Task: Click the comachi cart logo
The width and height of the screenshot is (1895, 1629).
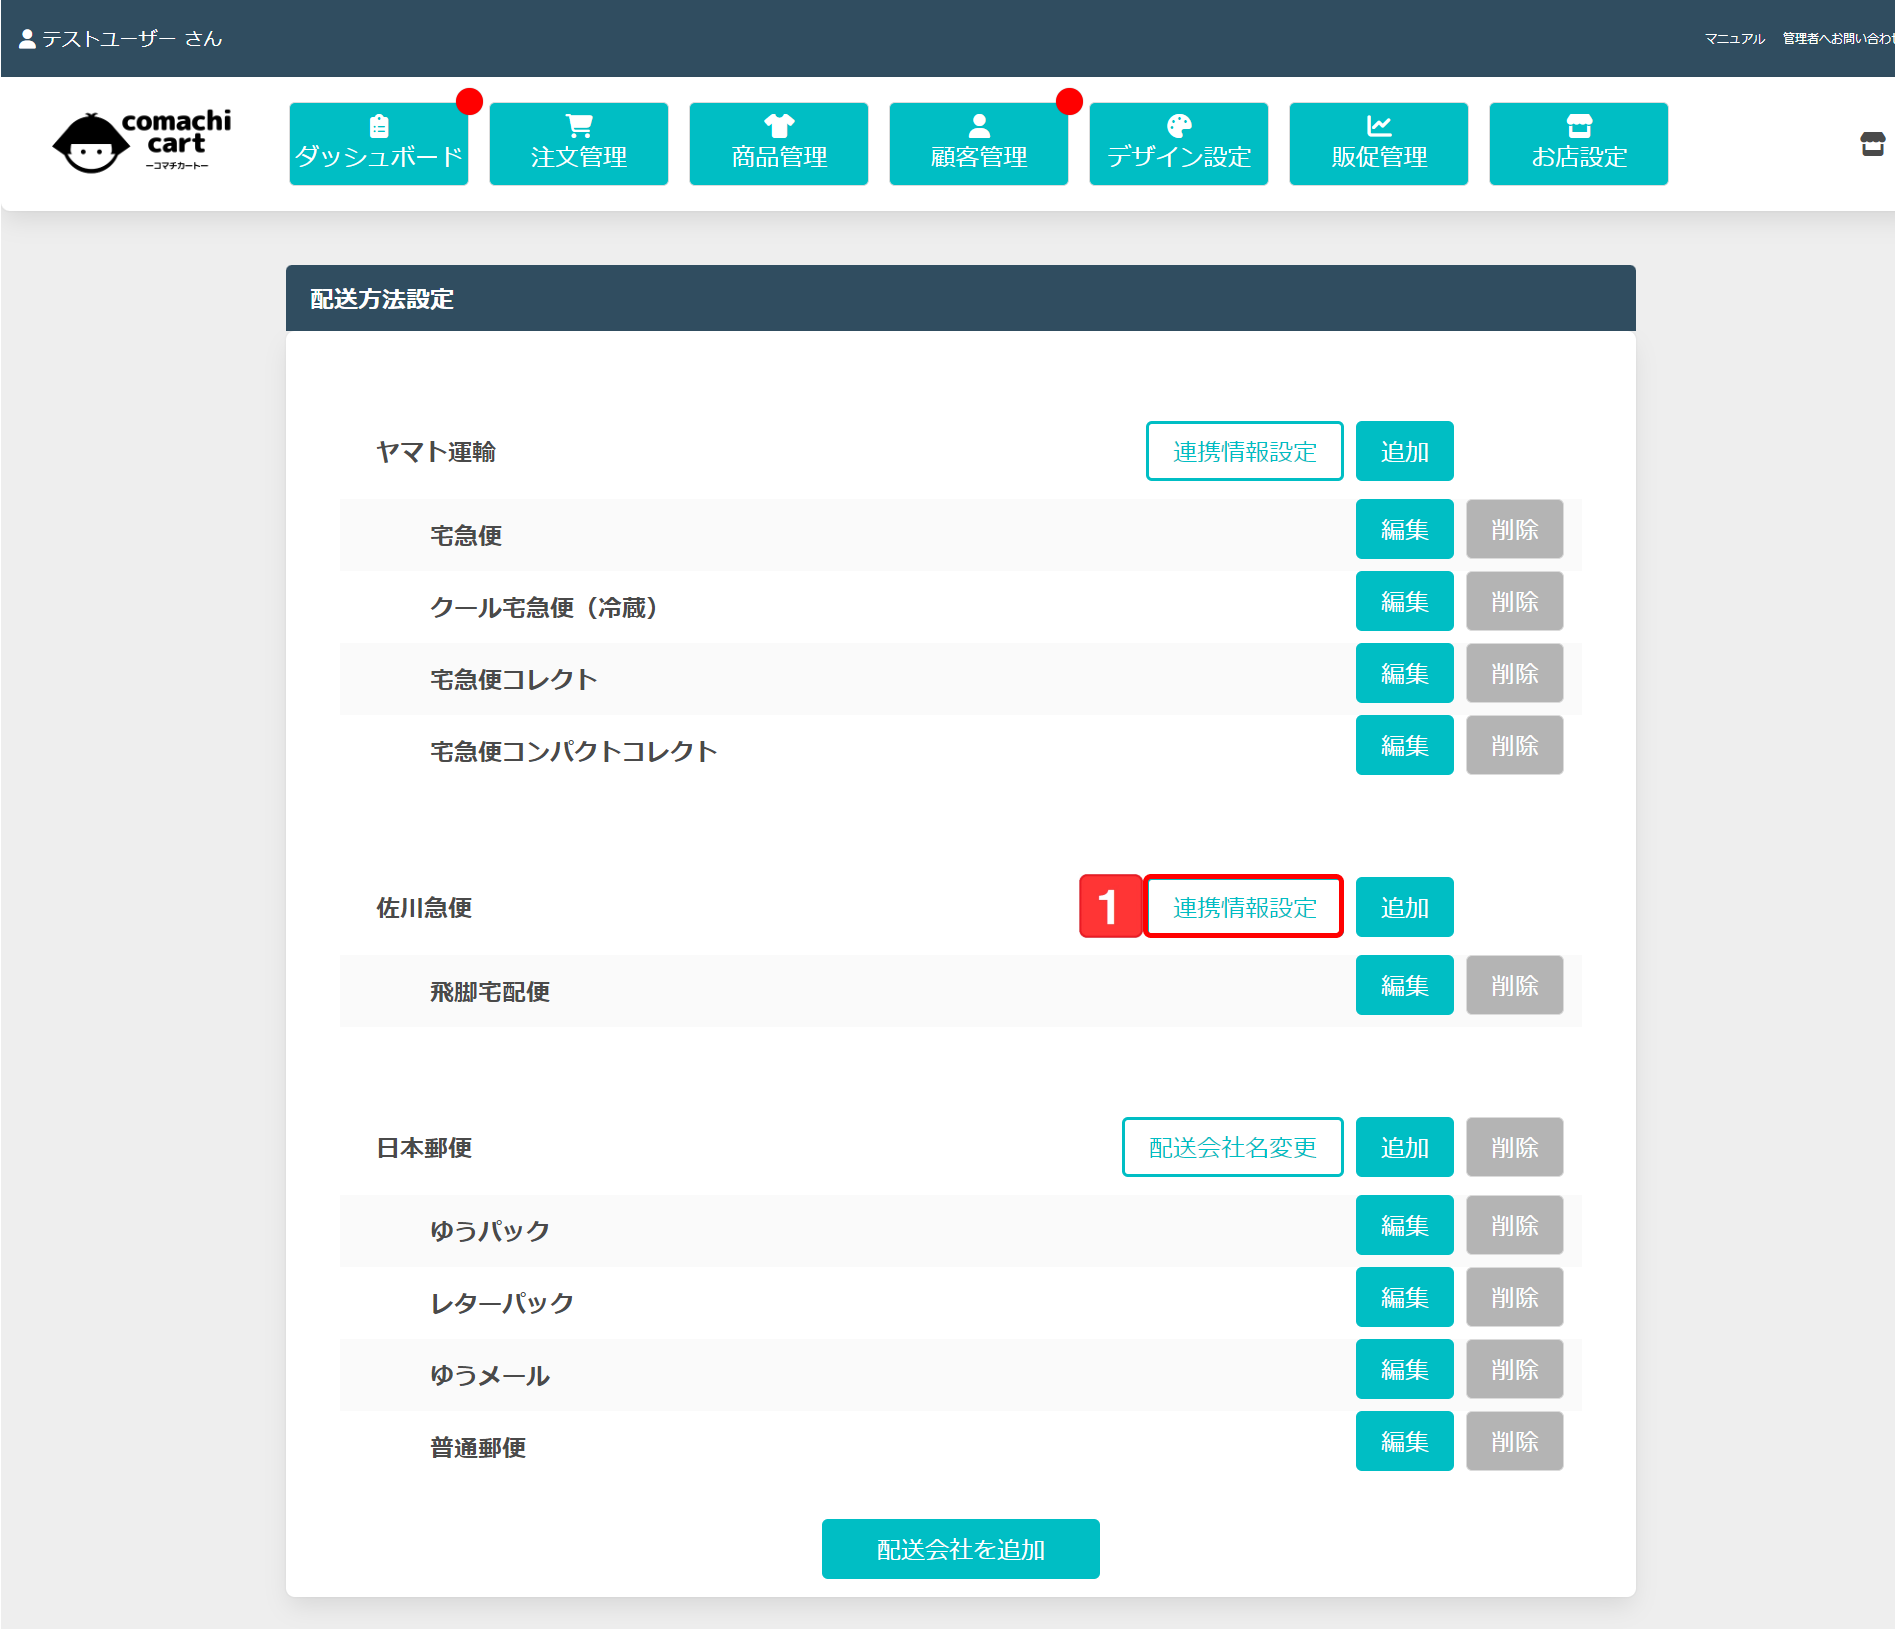Action: tap(142, 142)
